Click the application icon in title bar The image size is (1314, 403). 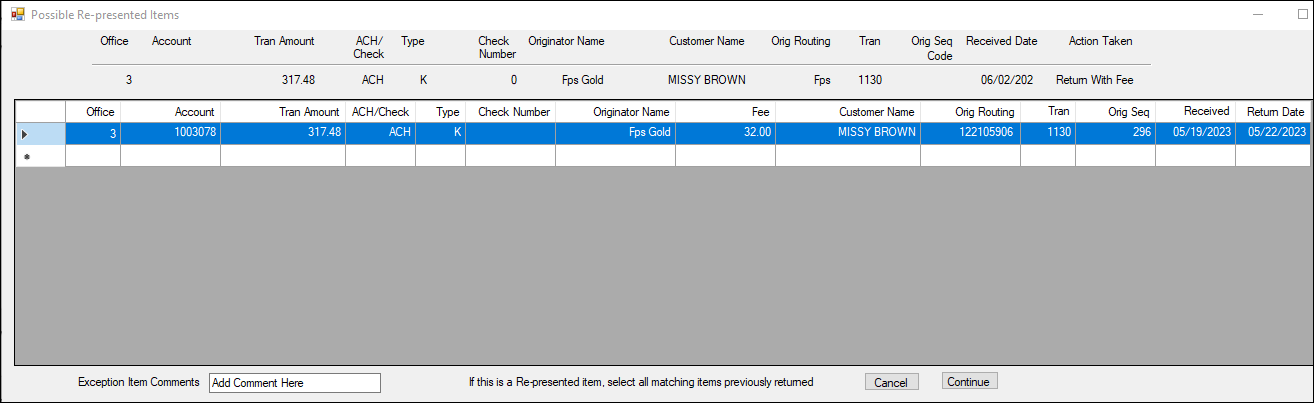pos(17,15)
